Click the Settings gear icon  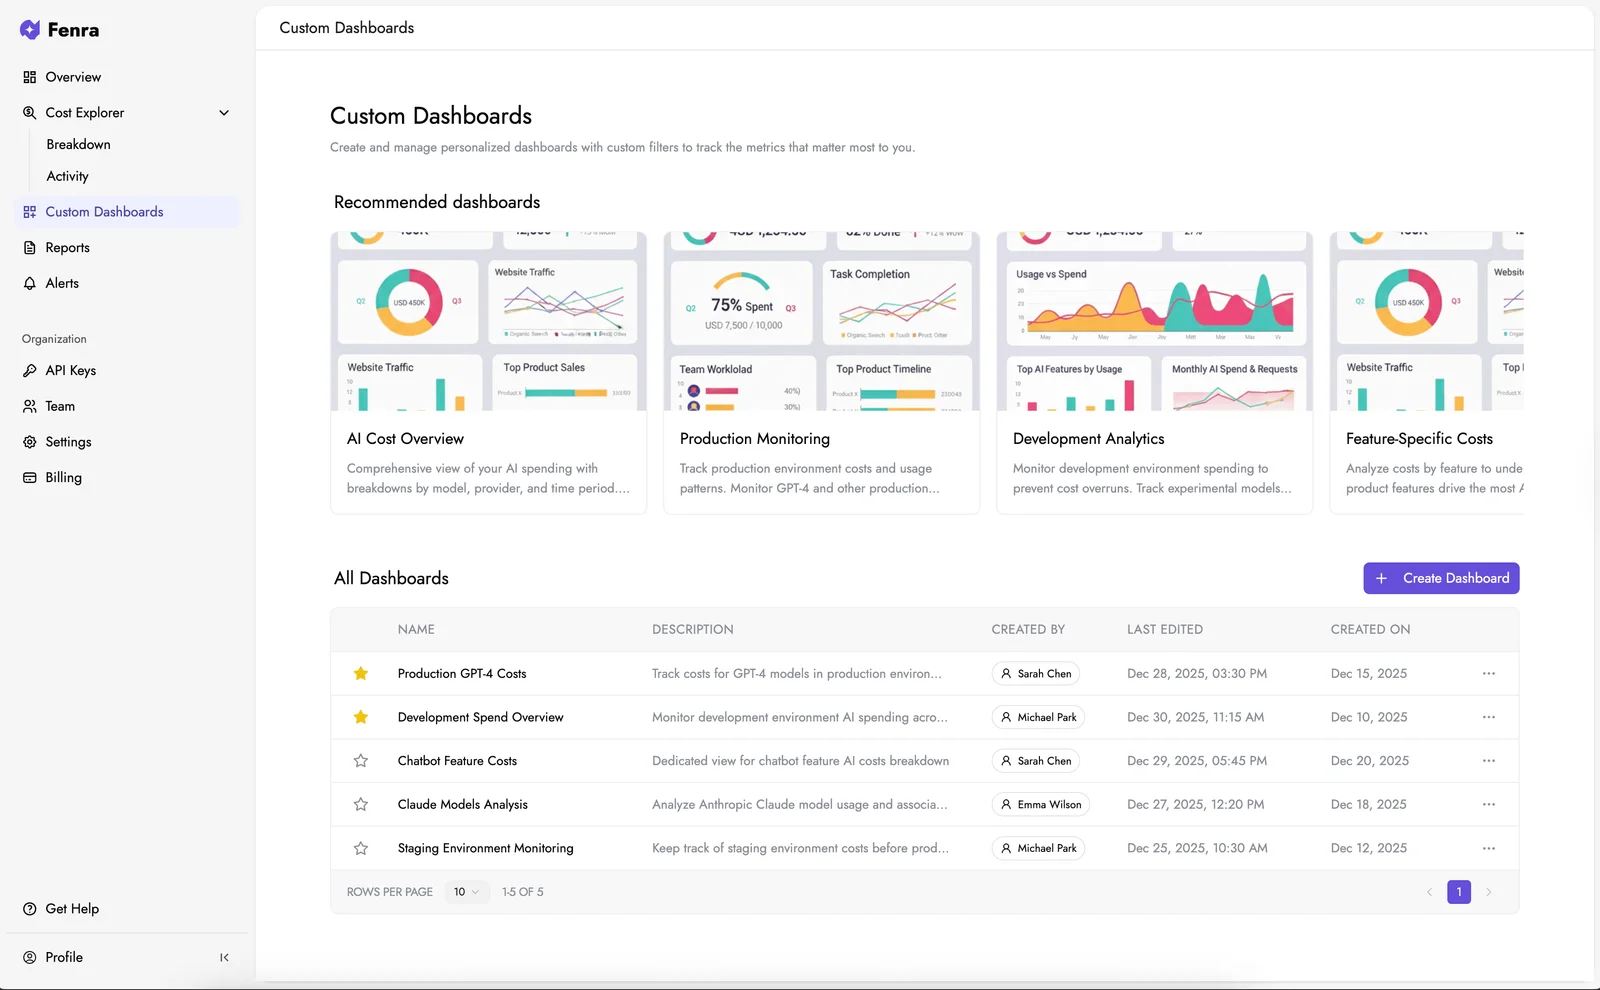pos(31,441)
